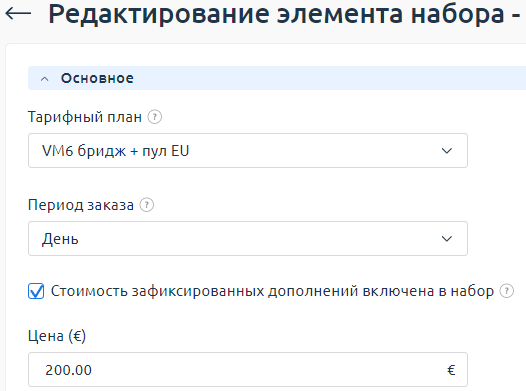Click the help icon beside Период заказа

[147, 205]
